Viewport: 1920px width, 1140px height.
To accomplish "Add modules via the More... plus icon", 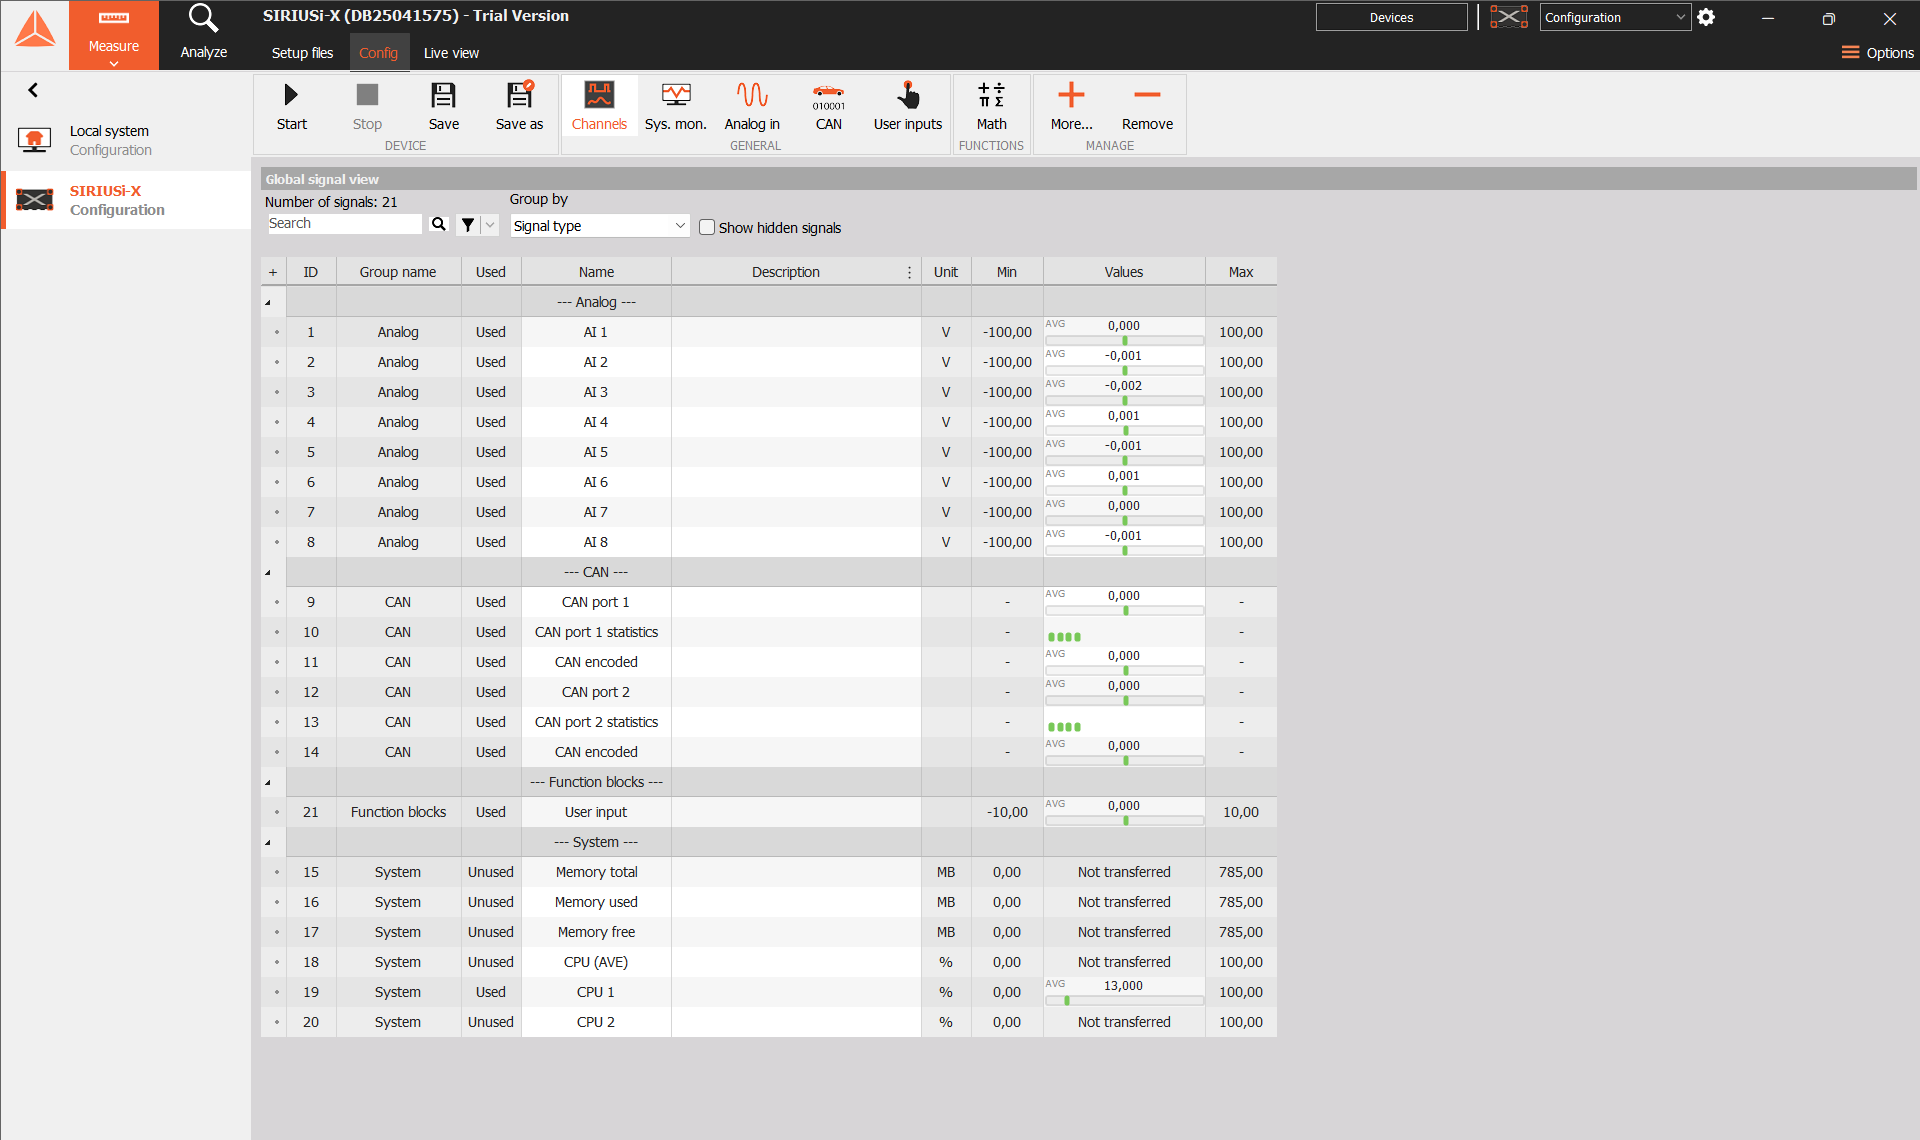I will tap(1071, 108).
